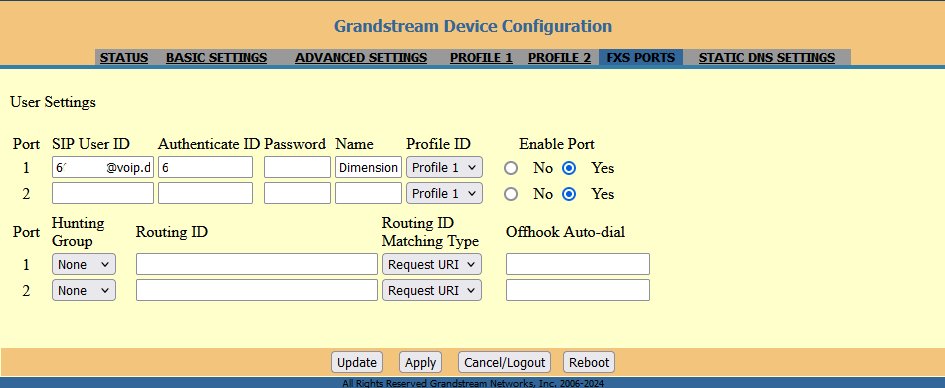Click Cancel/Logout button
The image size is (945, 388).
tap(504, 362)
